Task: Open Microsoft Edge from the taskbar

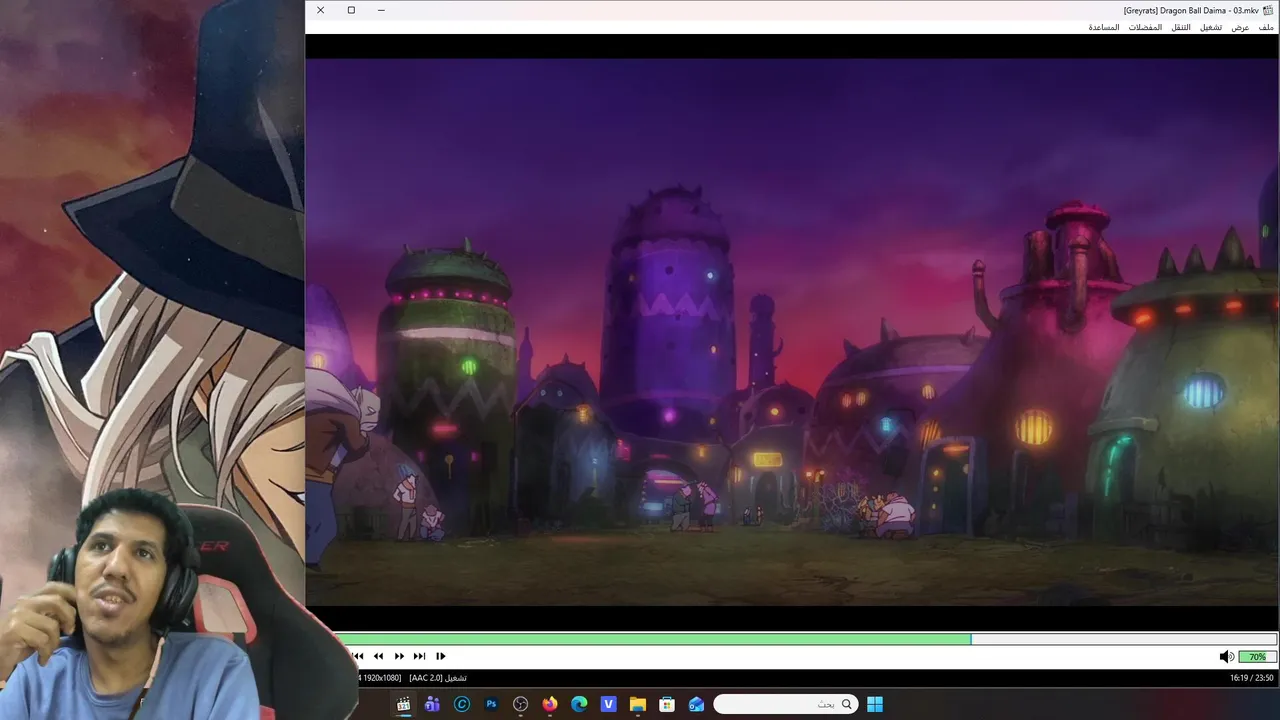Action: (579, 704)
